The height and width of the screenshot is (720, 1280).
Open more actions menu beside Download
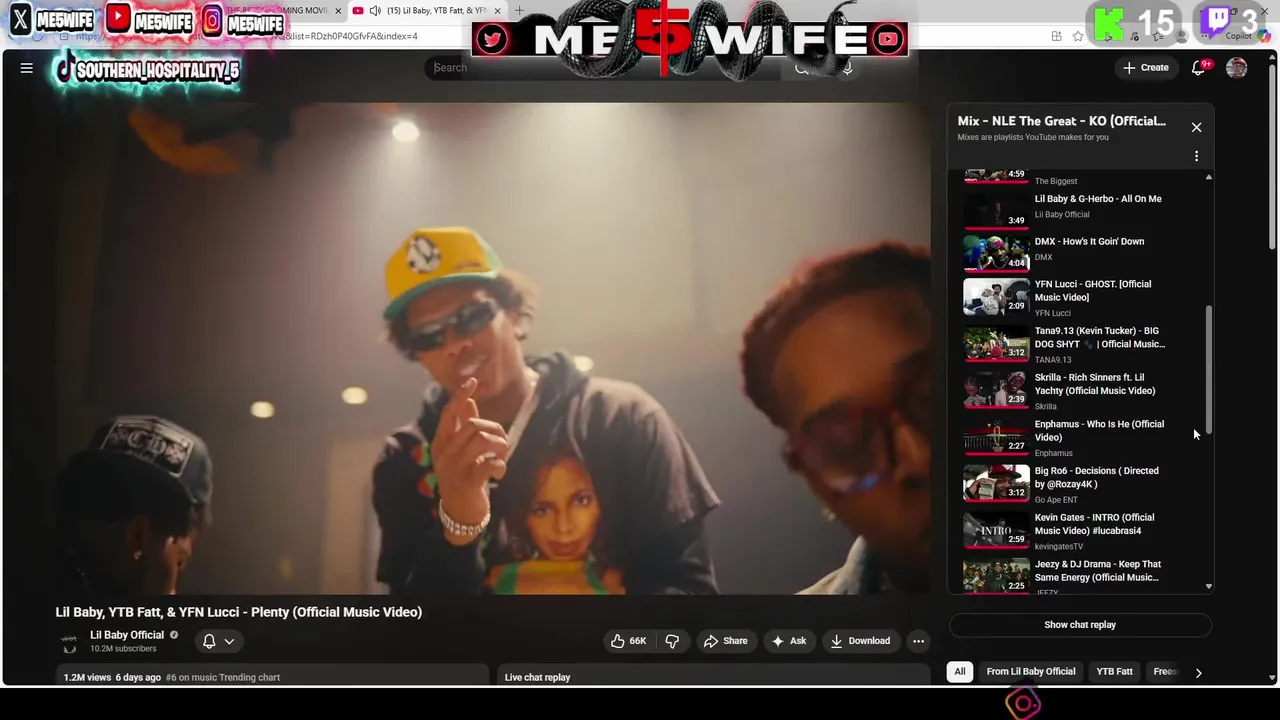coord(918,641)
